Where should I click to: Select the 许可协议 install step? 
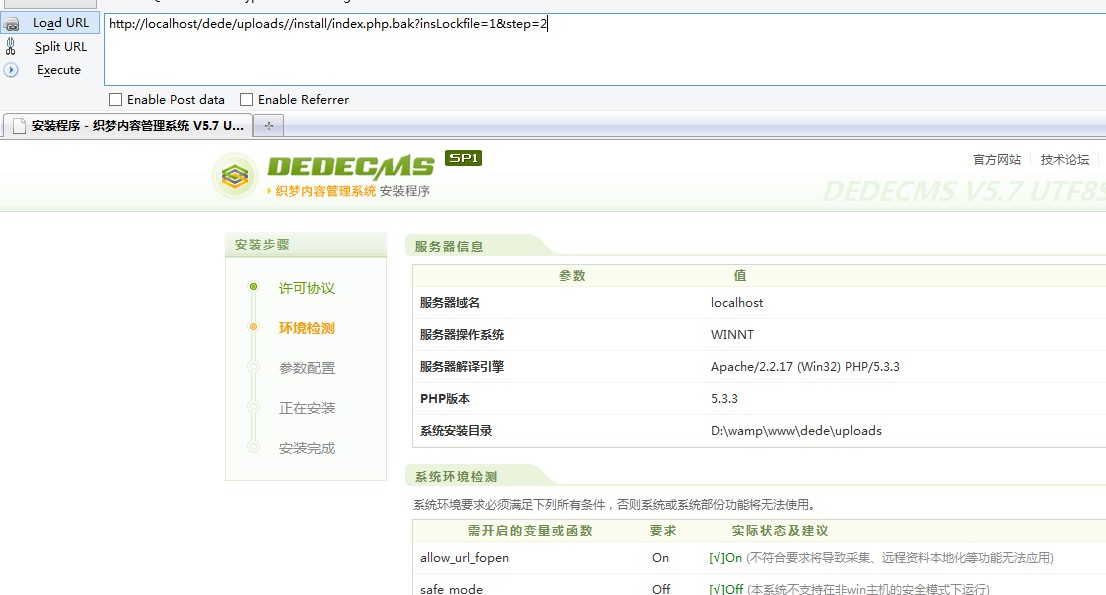click(x=307, y=288)
